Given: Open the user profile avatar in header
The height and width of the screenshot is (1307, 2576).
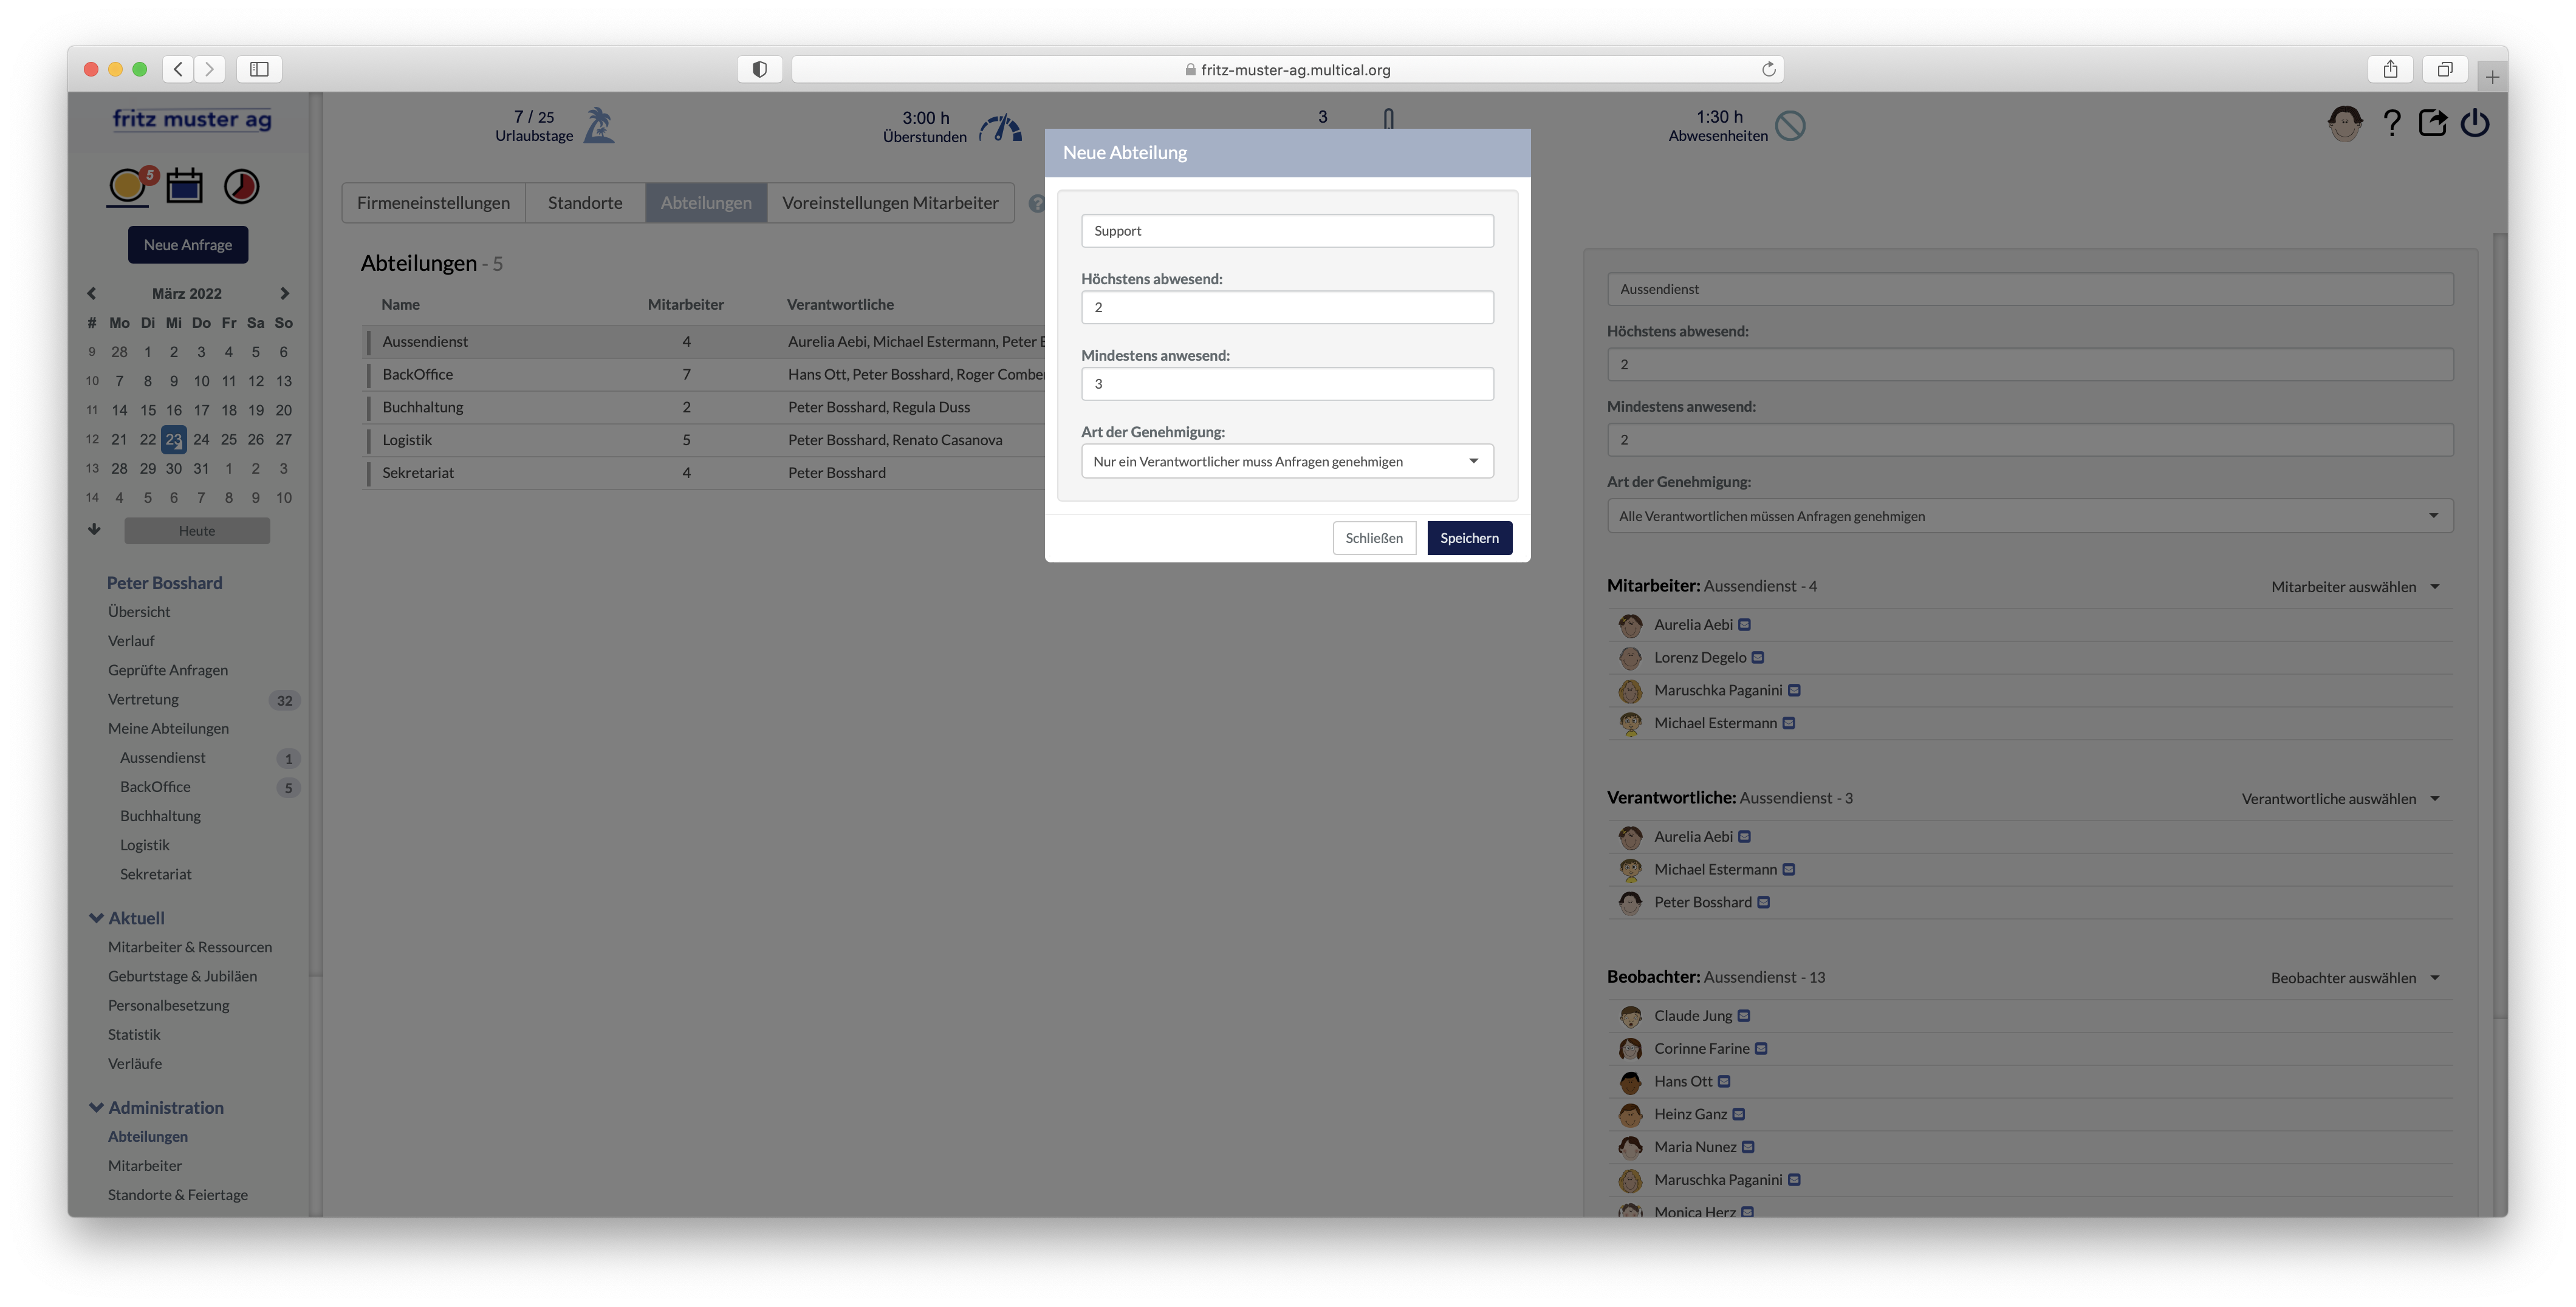Looking at the screenshot, I should click(2344, 124).
